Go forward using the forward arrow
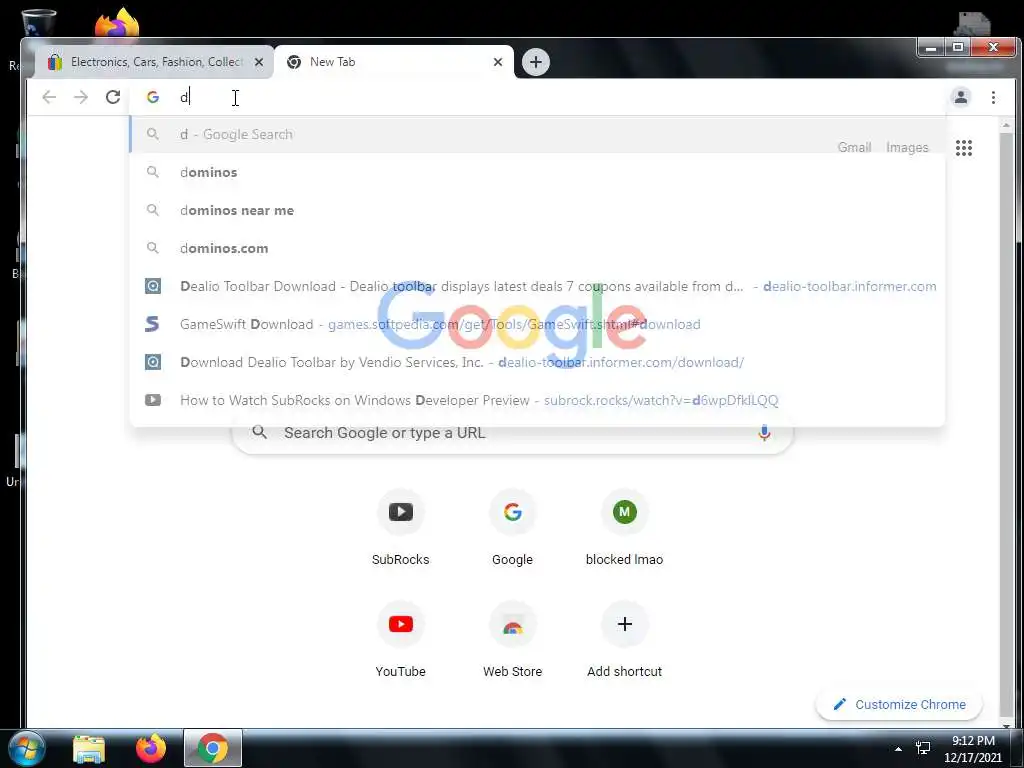 [81, 97]
